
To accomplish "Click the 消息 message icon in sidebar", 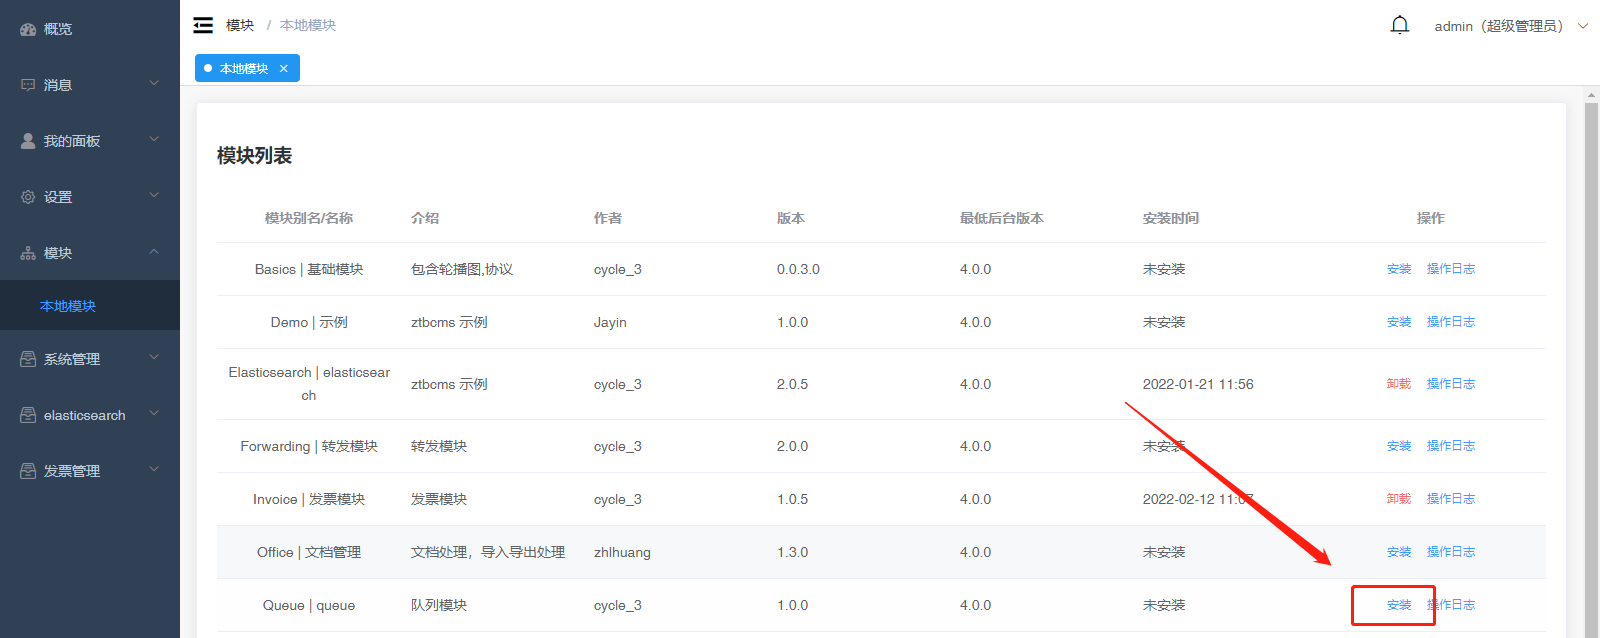I will [x=28, y=85].
